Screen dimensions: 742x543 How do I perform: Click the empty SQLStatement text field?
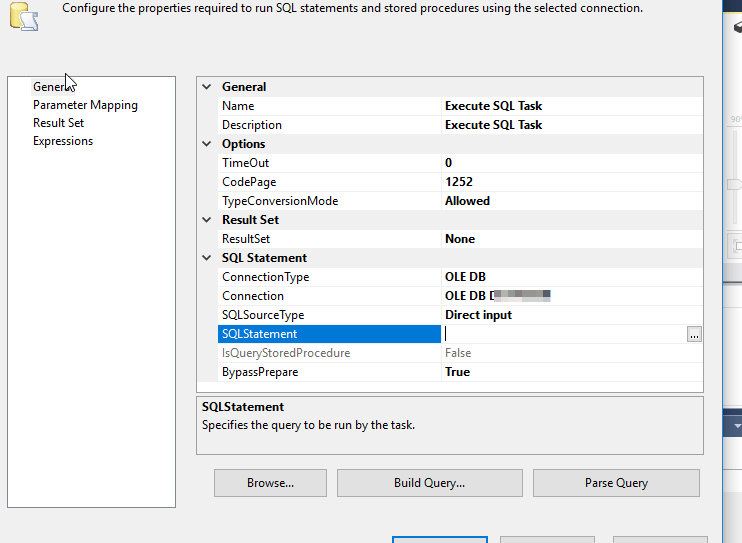[x=564, y=334]
